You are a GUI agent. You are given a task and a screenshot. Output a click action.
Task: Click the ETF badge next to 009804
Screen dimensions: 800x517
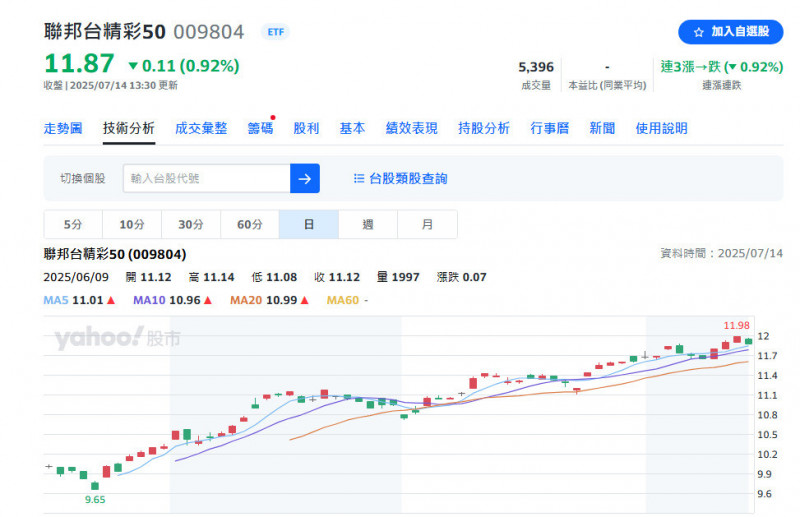click(x=276, y=32)
